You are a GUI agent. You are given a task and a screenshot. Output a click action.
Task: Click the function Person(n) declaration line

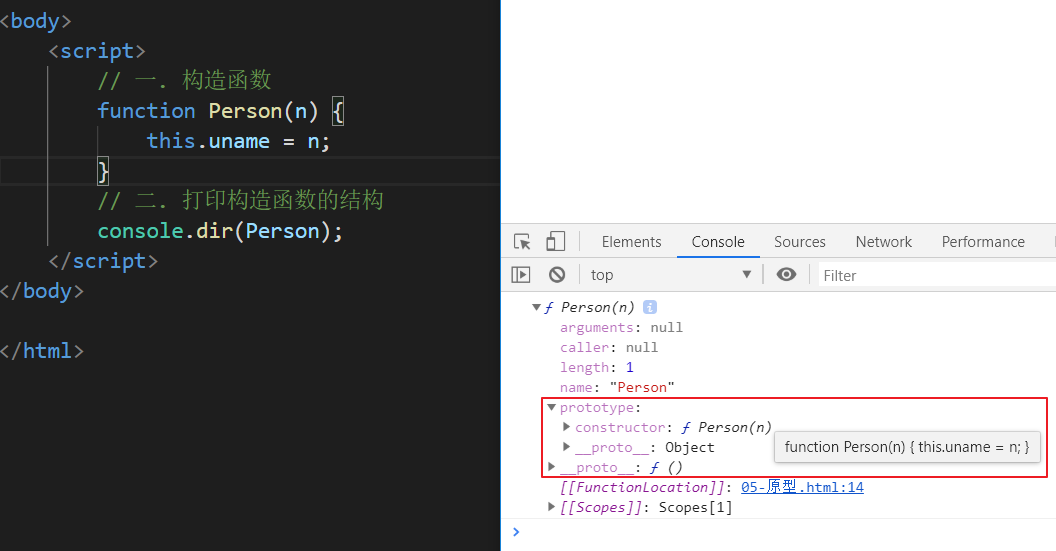tap(221, 111)
